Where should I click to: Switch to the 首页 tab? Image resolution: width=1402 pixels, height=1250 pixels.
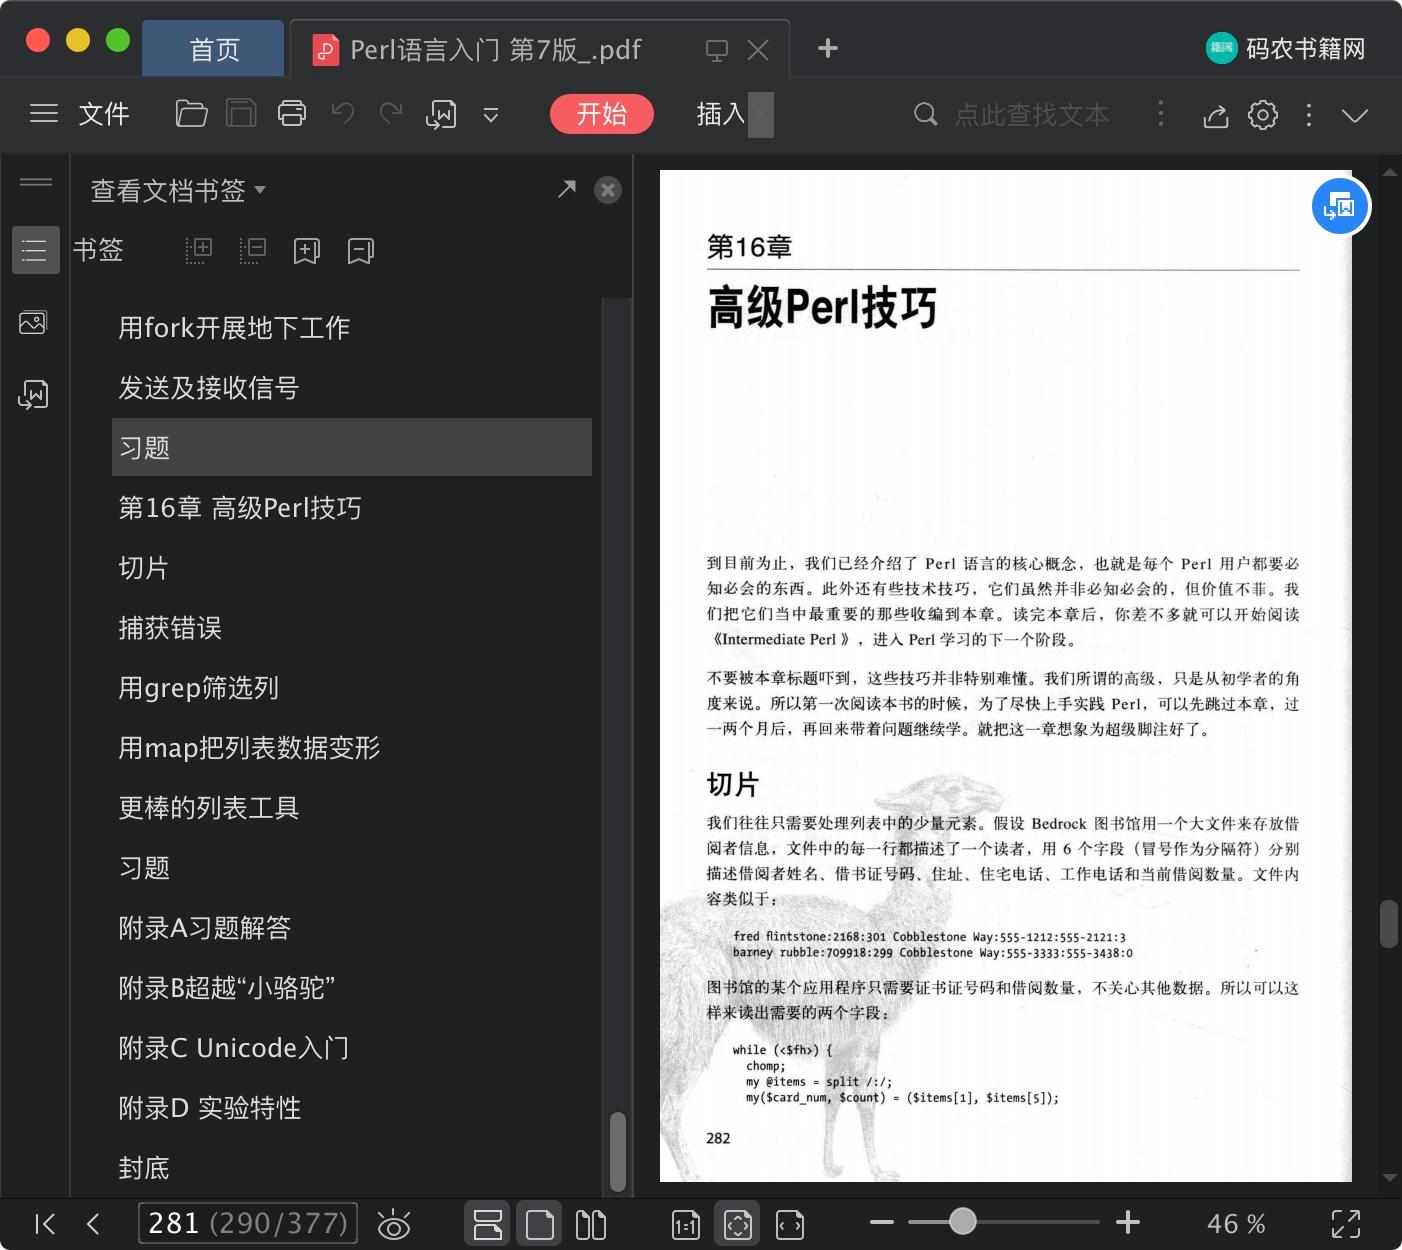tap(214, 49)
